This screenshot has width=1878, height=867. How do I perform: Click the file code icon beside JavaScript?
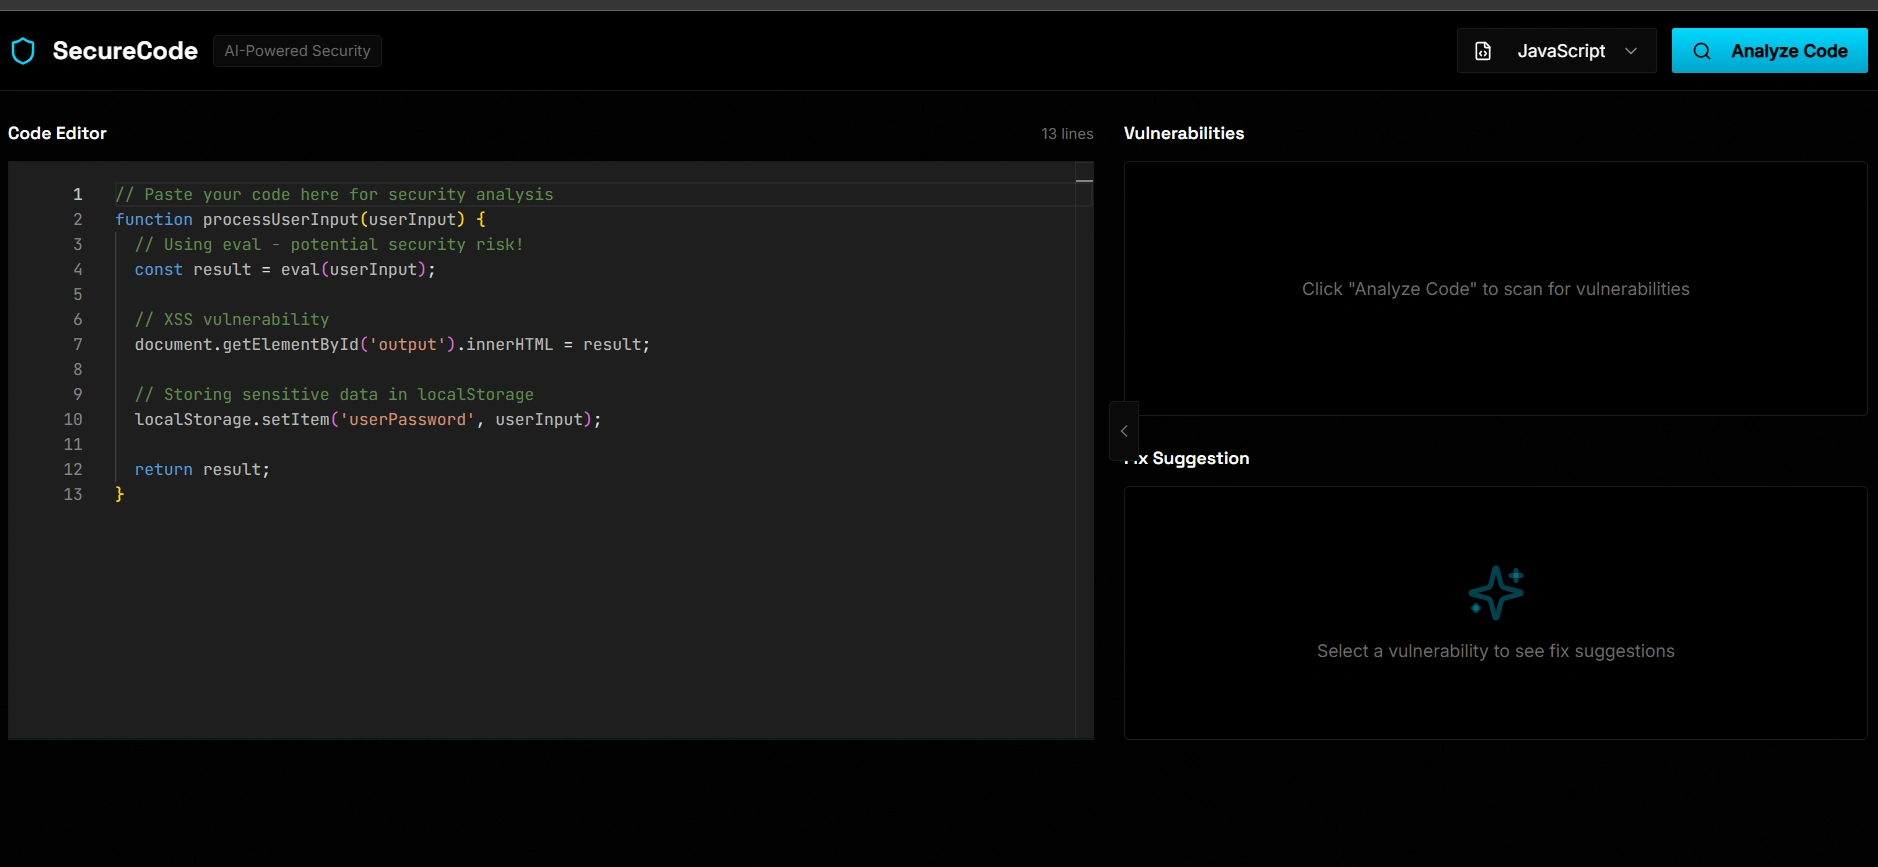pyautogui.click(x=1483, y=51)
